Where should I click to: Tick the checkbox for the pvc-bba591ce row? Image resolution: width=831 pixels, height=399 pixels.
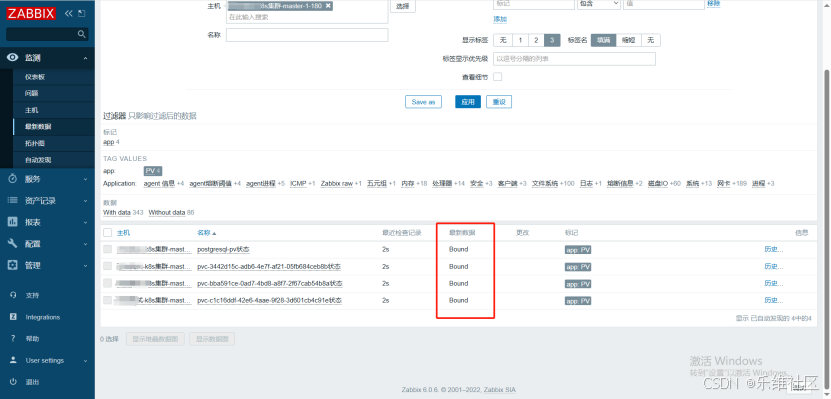[108, 283]
